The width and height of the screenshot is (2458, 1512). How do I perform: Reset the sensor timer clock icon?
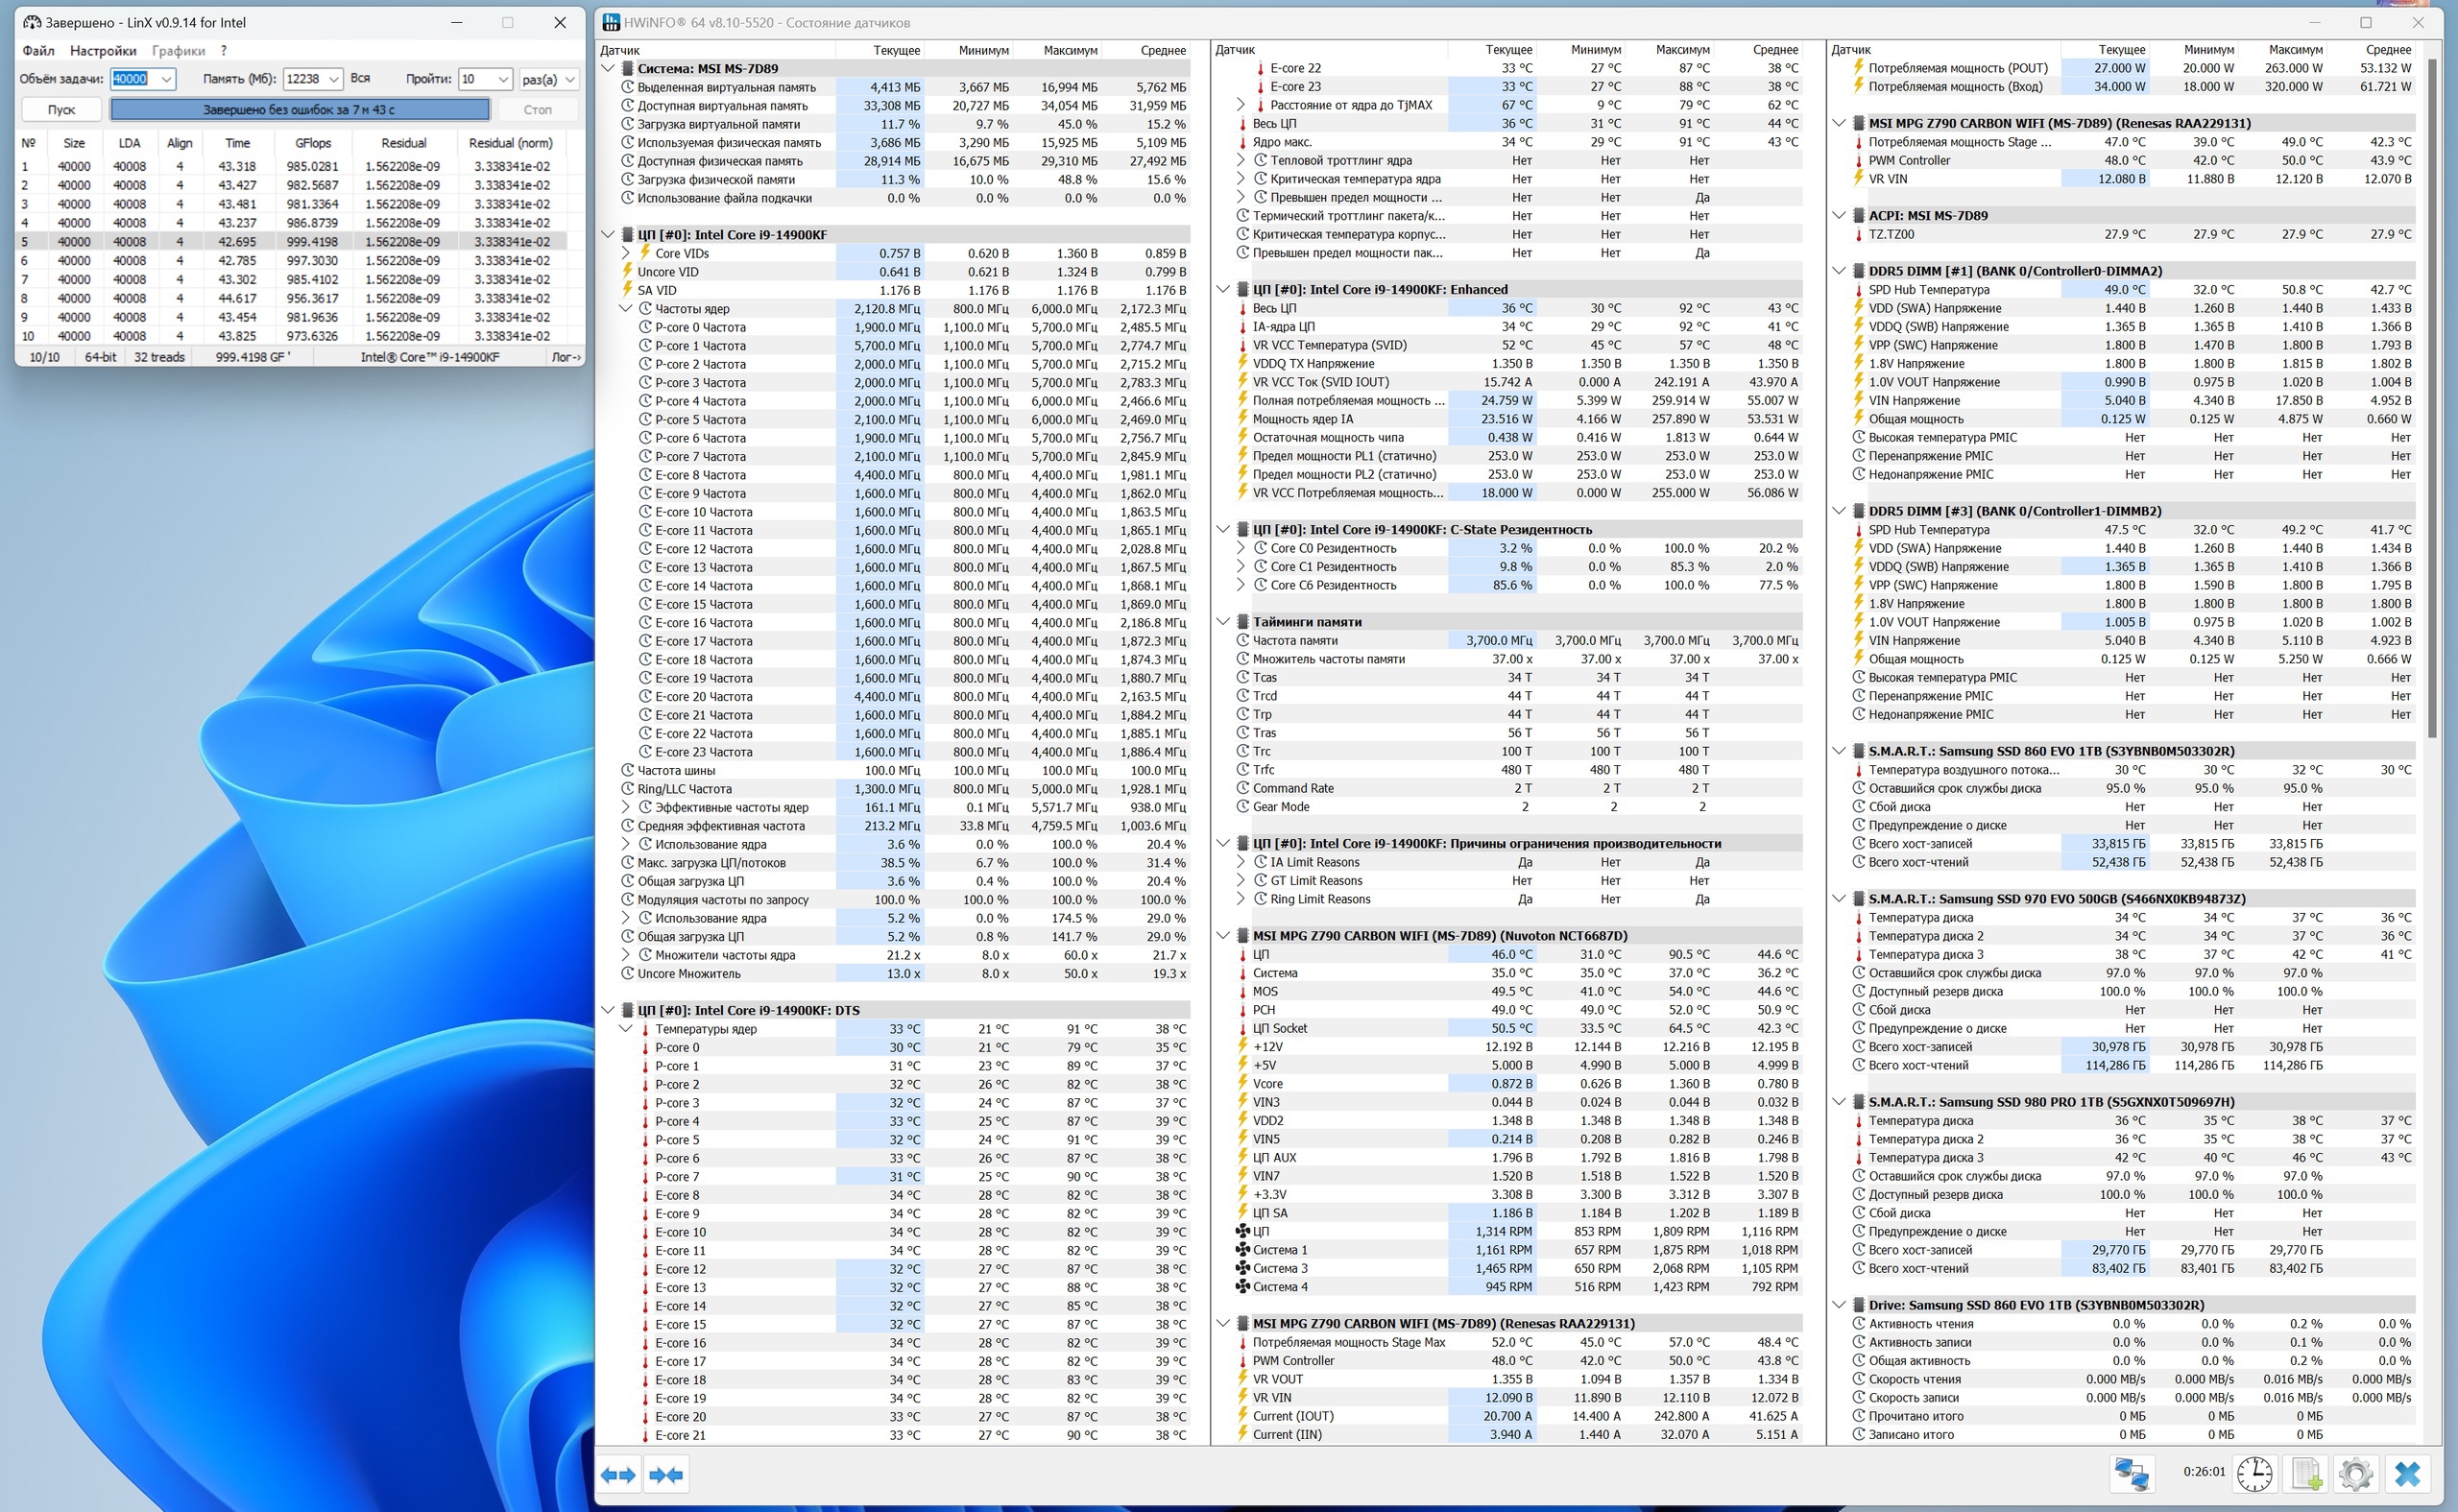[2254, 1474]
